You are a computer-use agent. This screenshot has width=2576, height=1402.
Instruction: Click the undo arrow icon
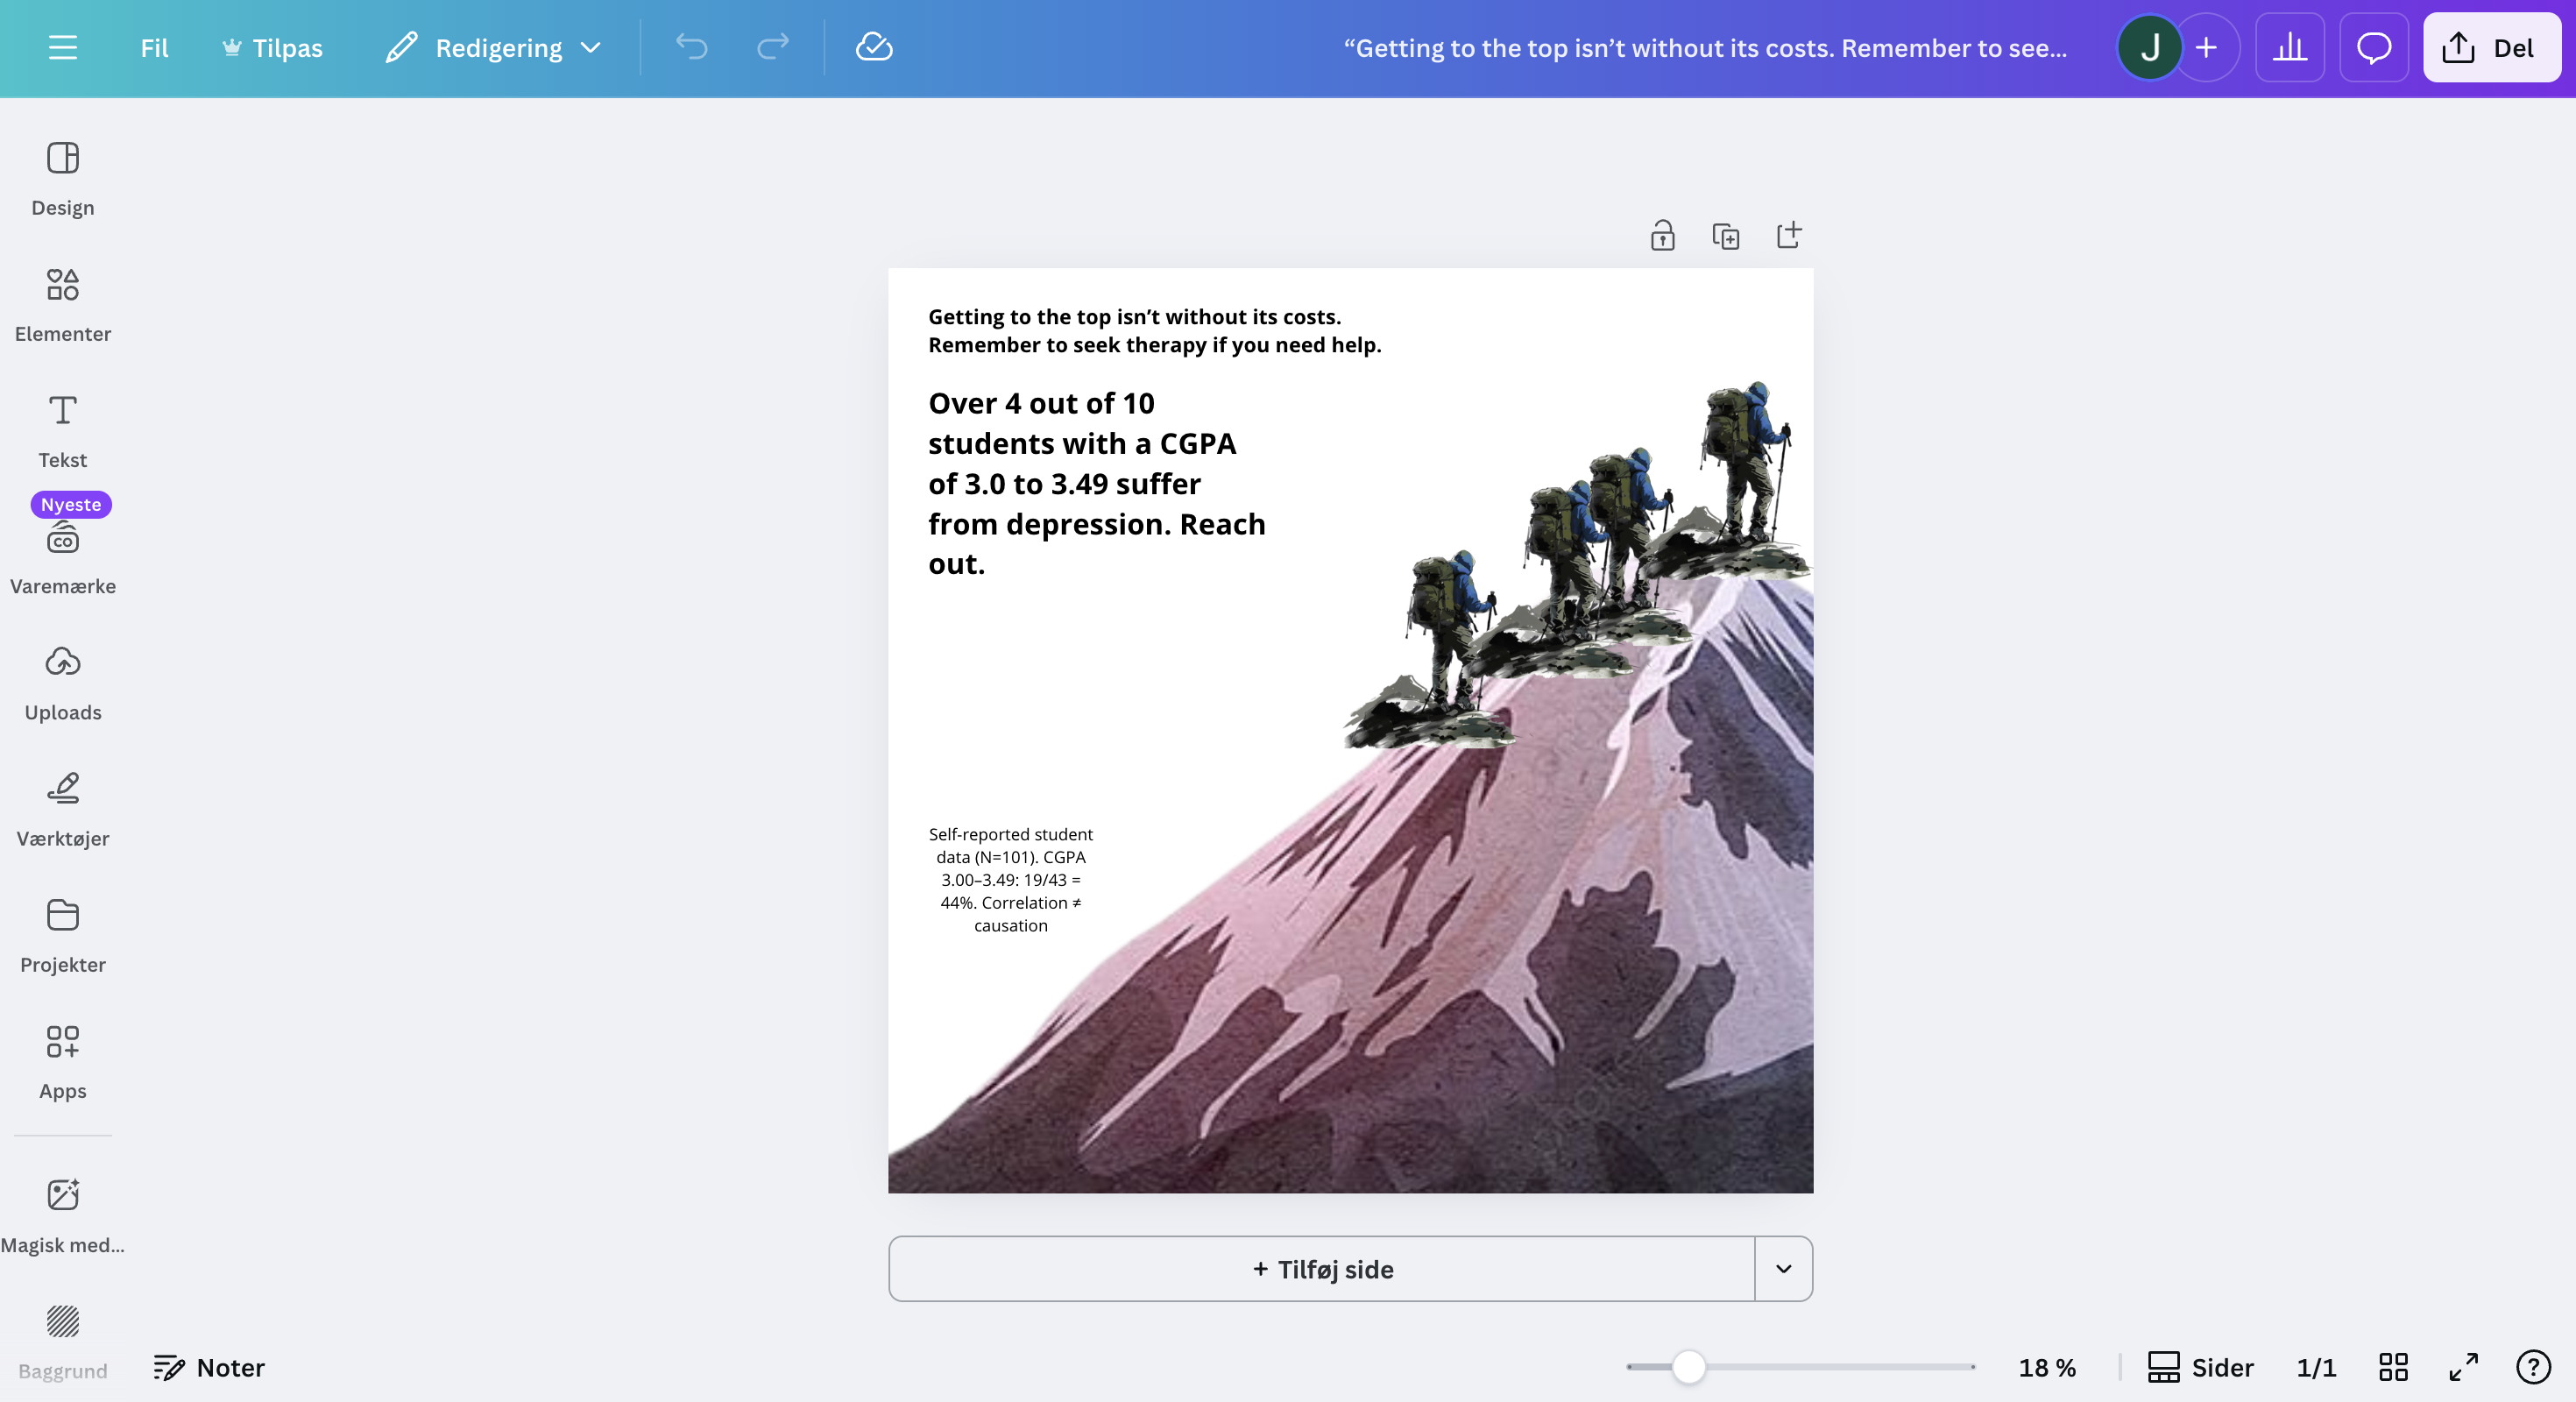point(690,47)
